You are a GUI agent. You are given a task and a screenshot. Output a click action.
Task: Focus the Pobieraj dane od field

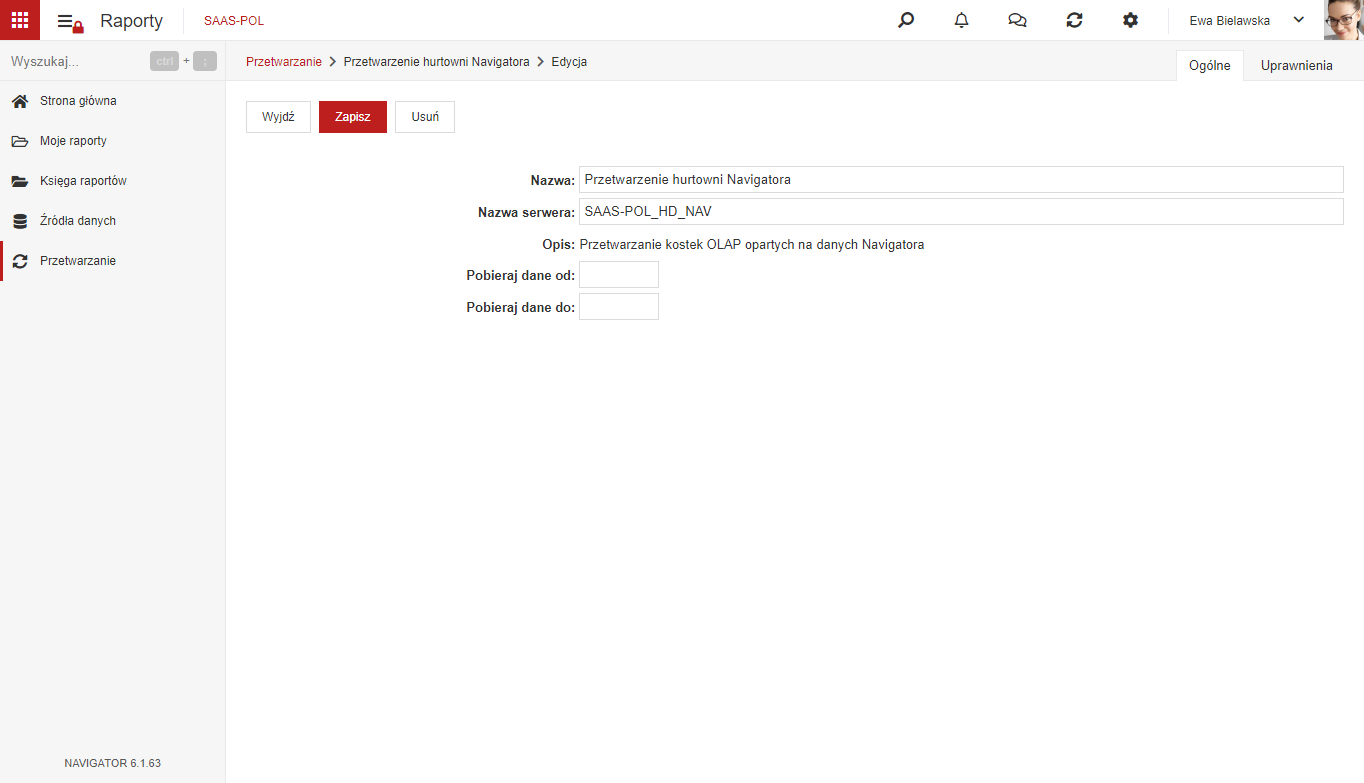tap(619, 274)
